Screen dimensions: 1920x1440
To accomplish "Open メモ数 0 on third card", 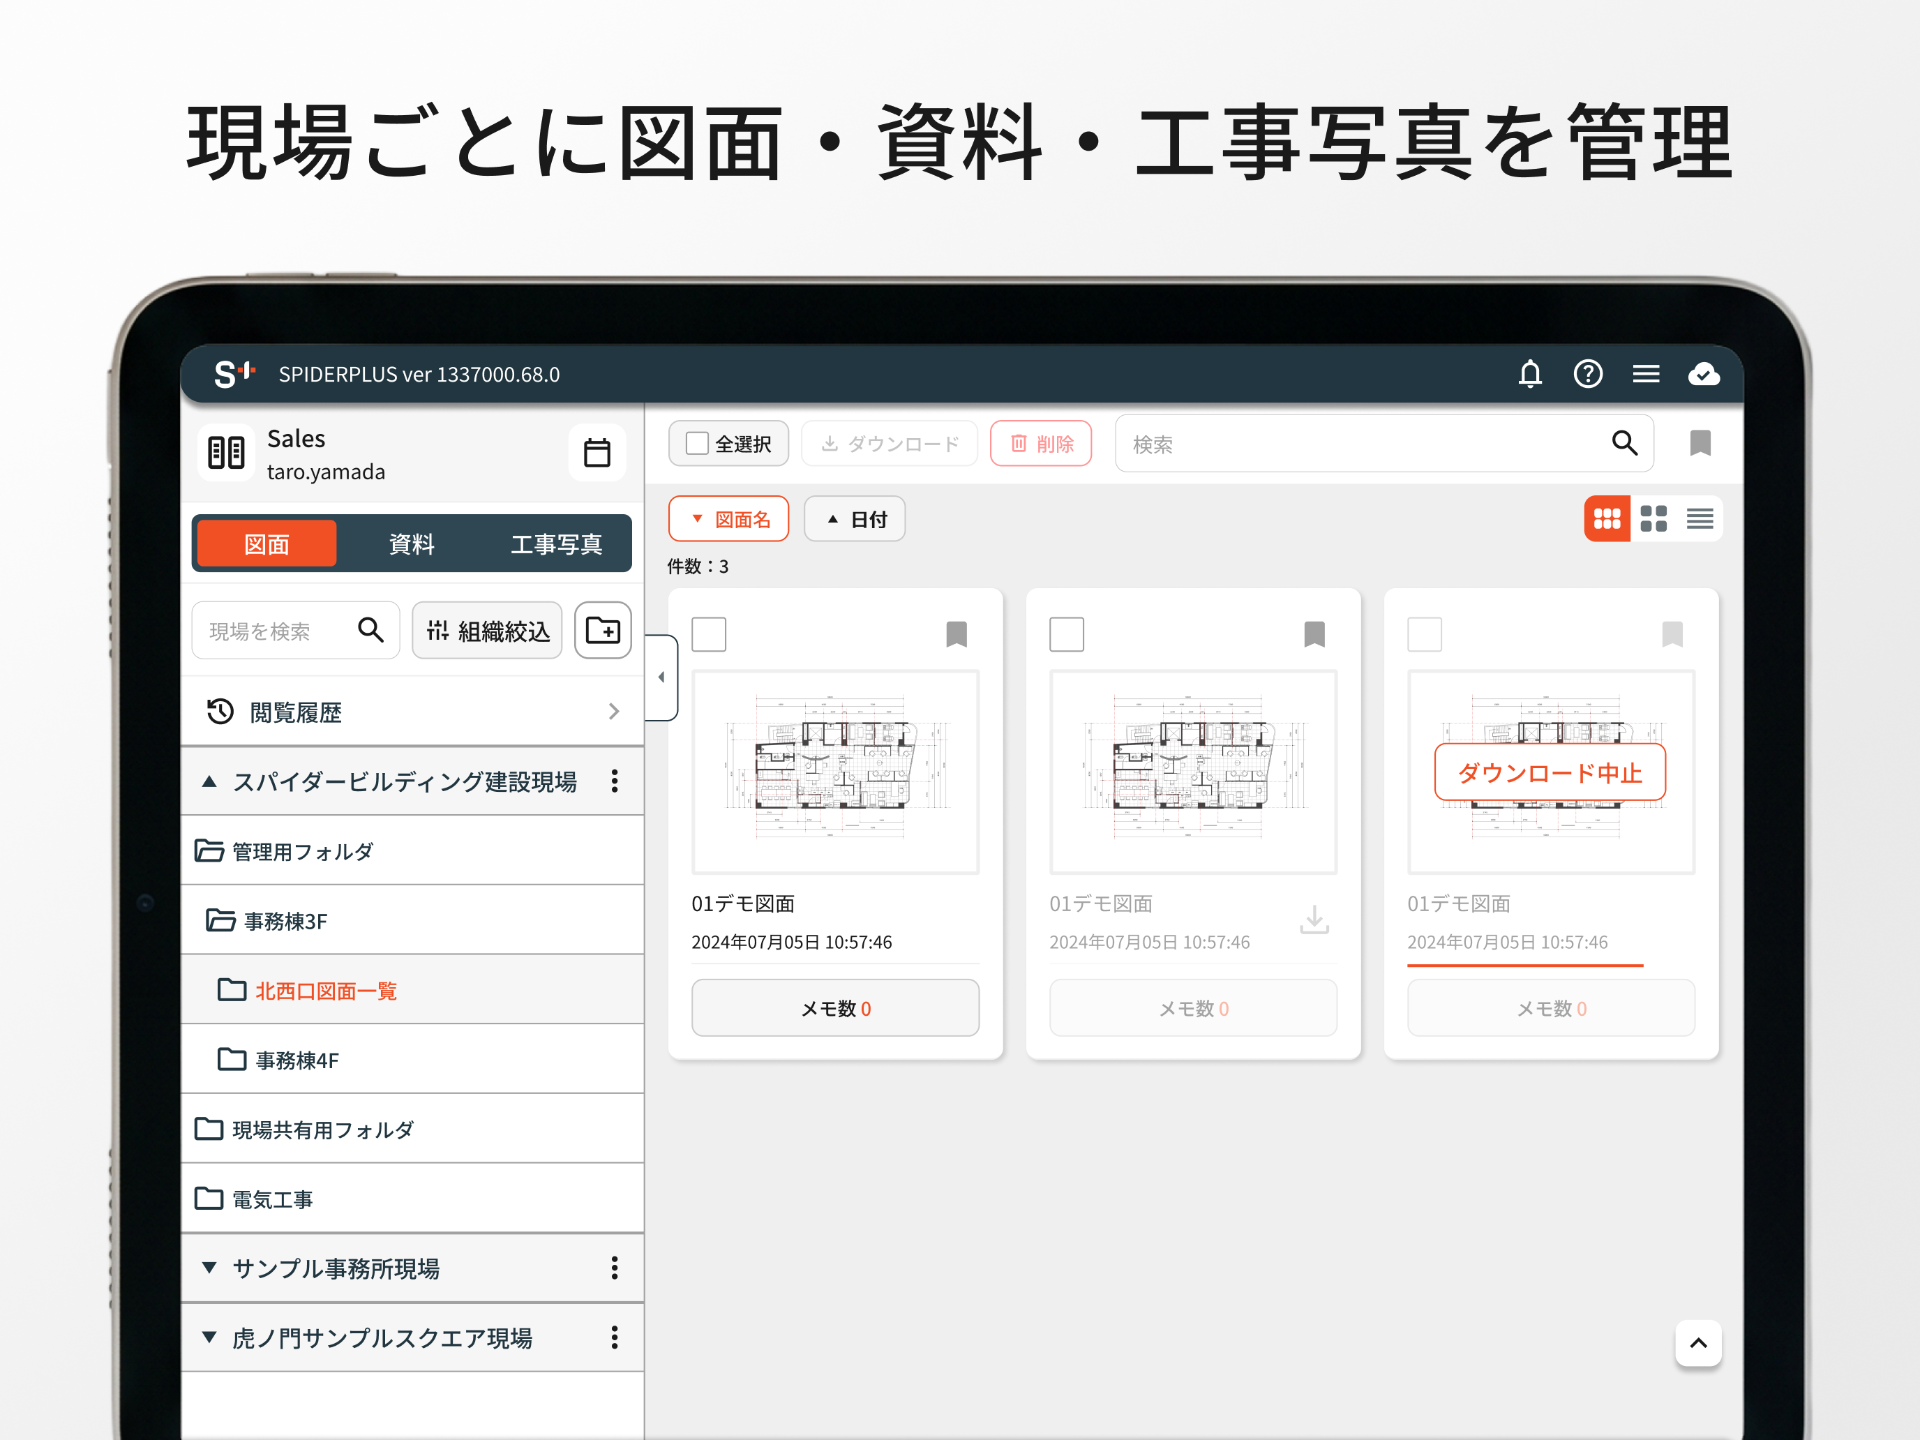I will click(1551, 1008).
